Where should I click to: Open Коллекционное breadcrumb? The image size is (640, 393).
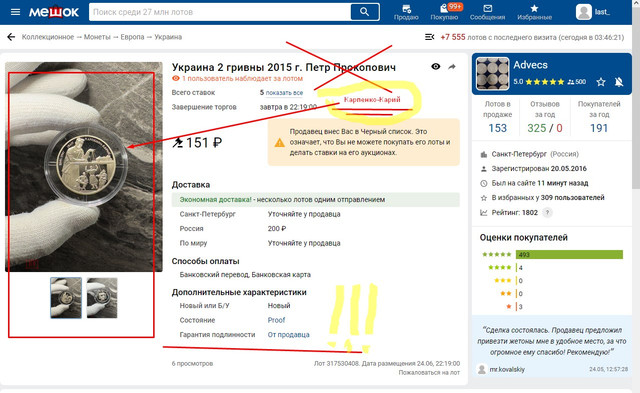click(x=48, y=37)
